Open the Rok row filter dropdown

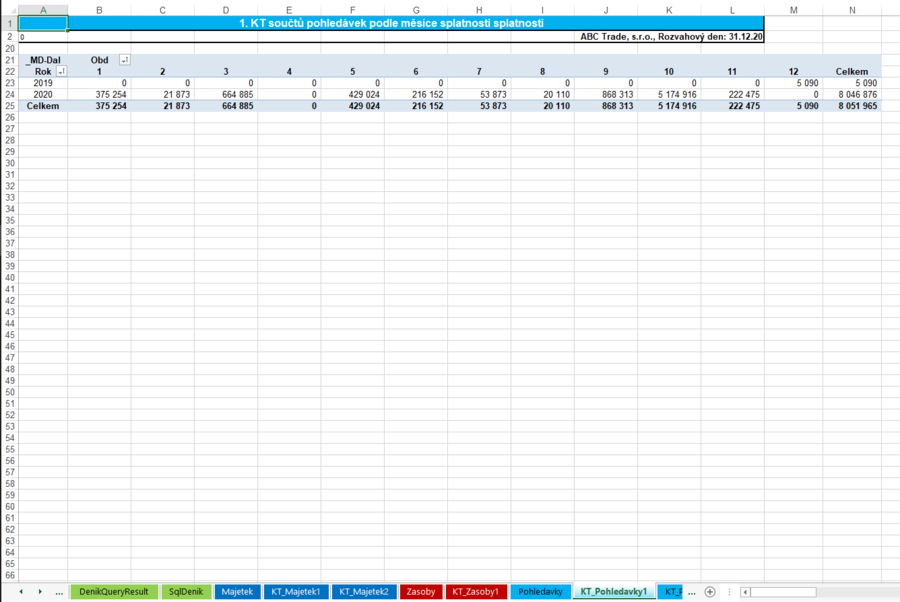pos(61,71)
